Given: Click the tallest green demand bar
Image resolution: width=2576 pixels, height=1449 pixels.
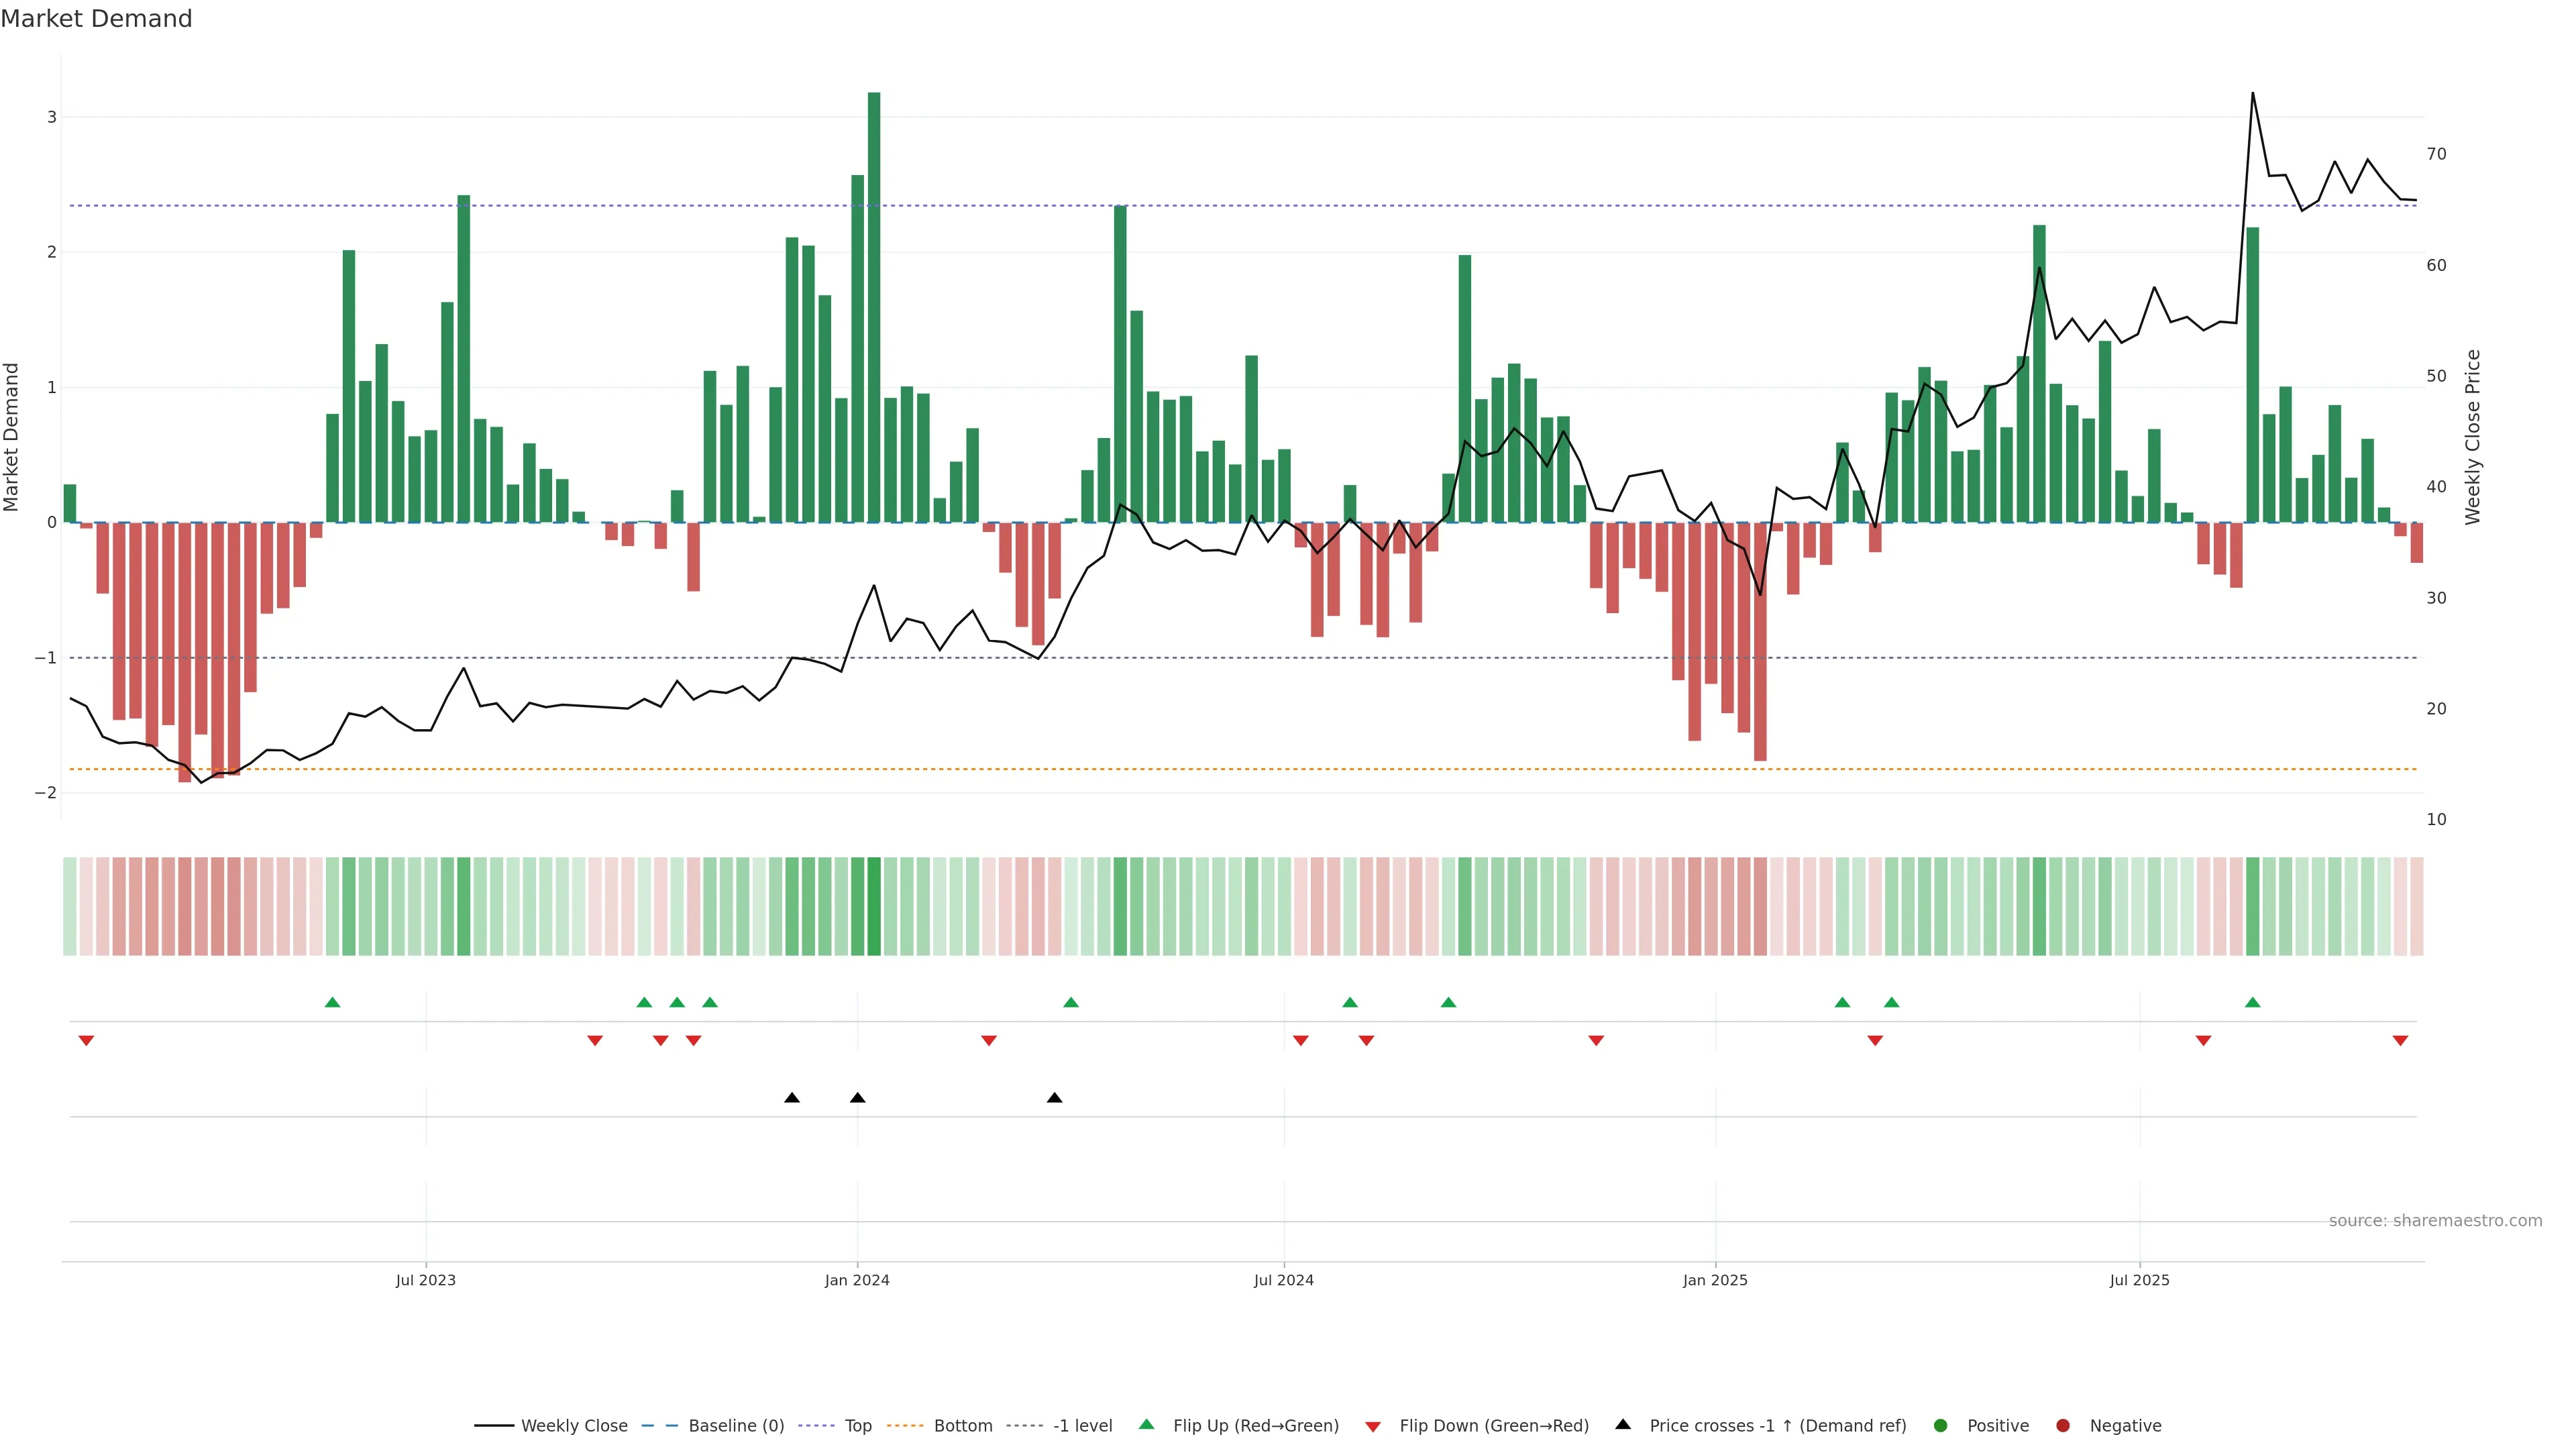Looking at the screenshot, I should click(x=873, y=300).
